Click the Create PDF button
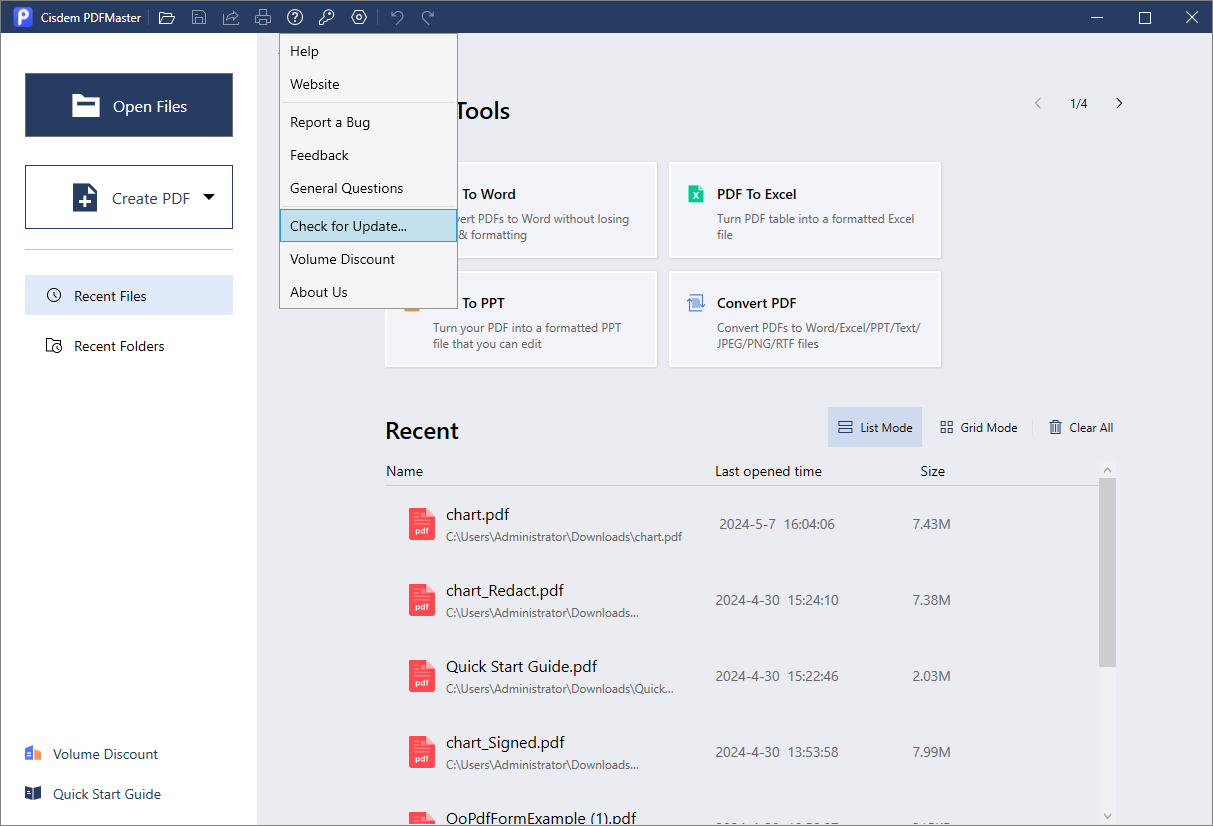The width and height of the screenshot is (1213, 826). (129, 197)
